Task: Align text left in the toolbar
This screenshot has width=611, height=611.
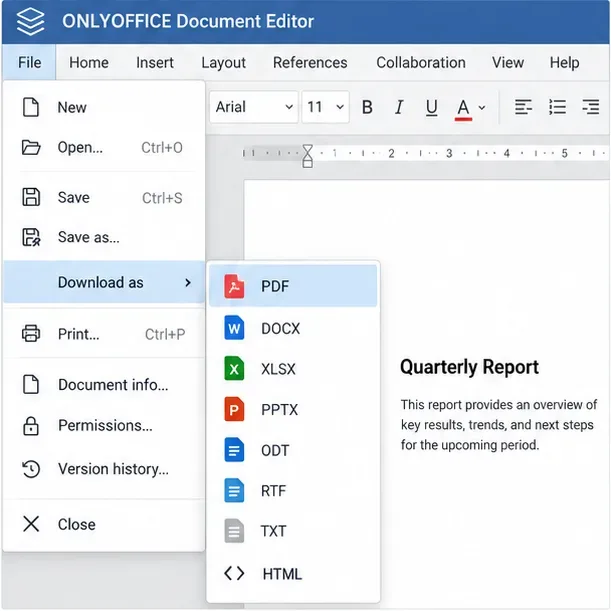Action: coord(523,107)
